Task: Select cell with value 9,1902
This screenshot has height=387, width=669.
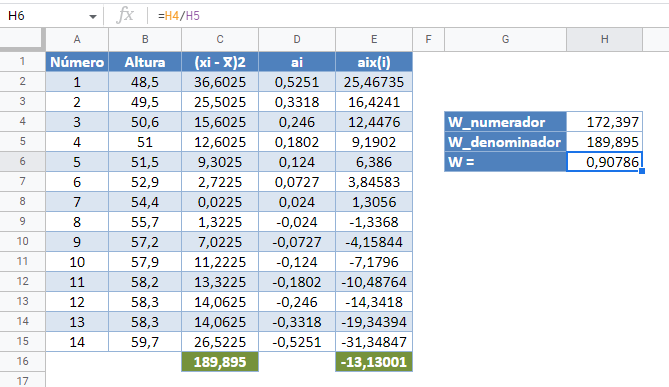Action: (374, 142)
